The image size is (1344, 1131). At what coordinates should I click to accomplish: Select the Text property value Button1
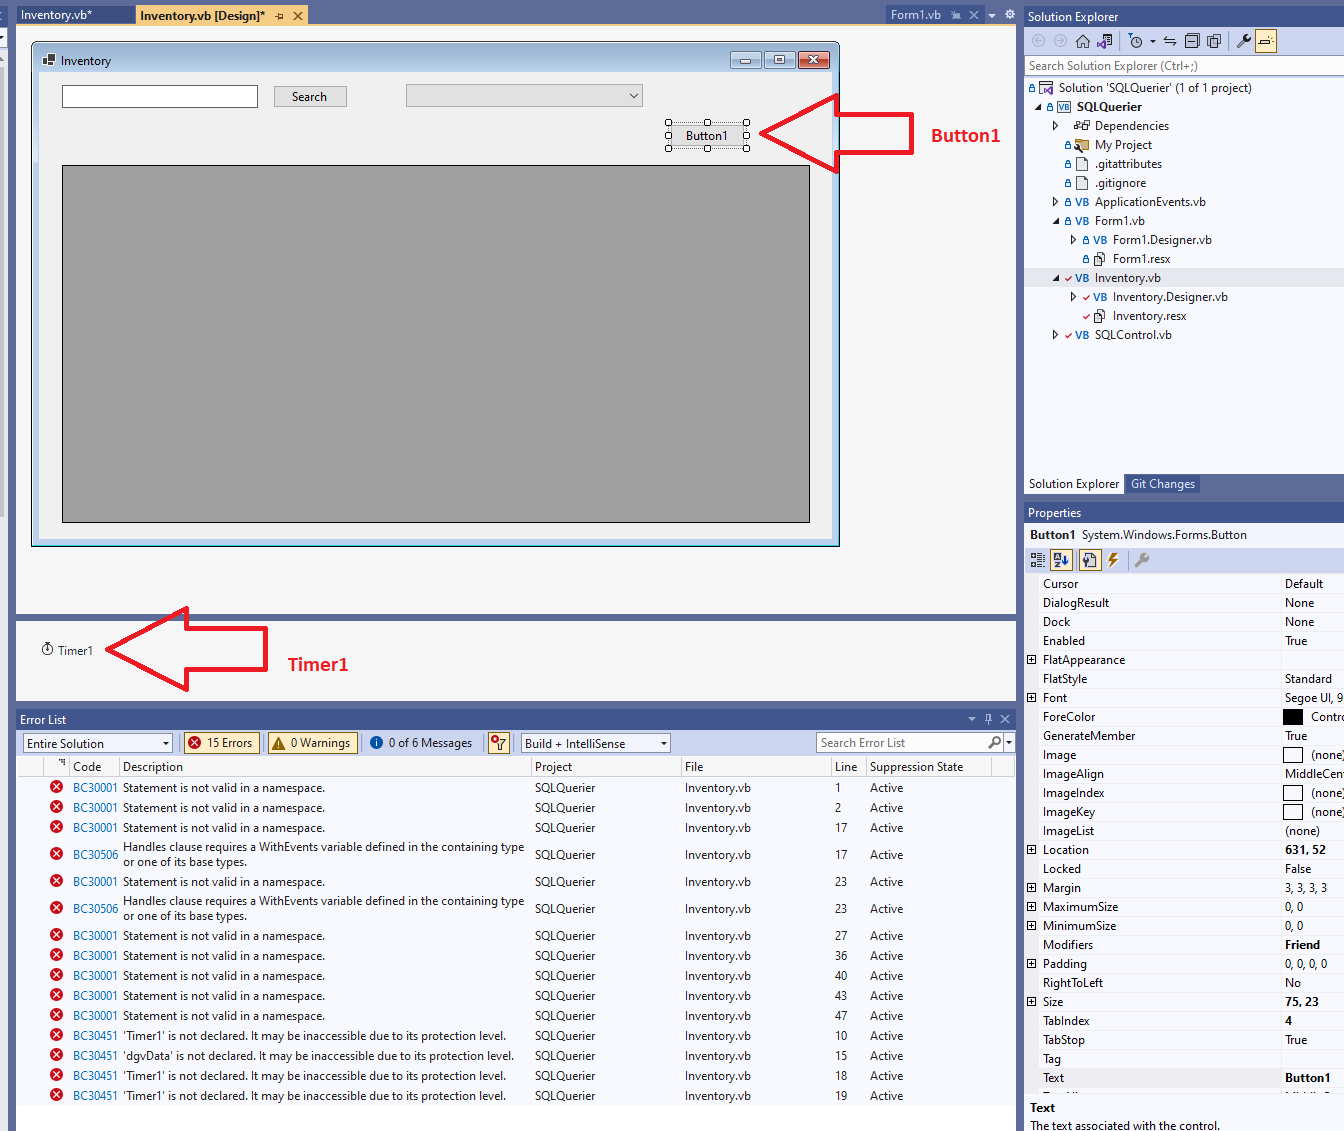point(1311,1078)
